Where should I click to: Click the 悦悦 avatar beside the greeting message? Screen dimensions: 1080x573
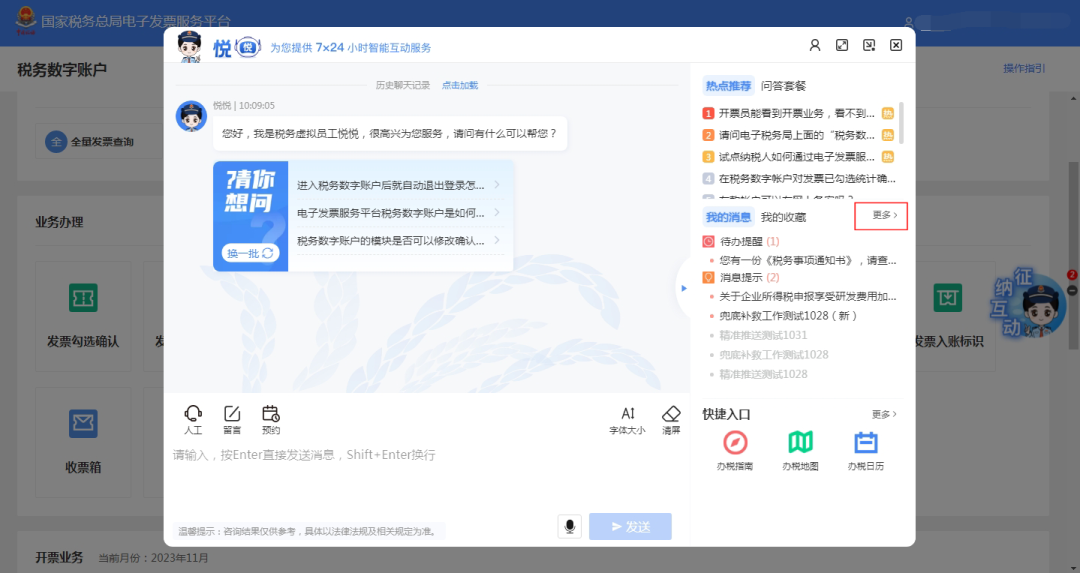point(191,116)
